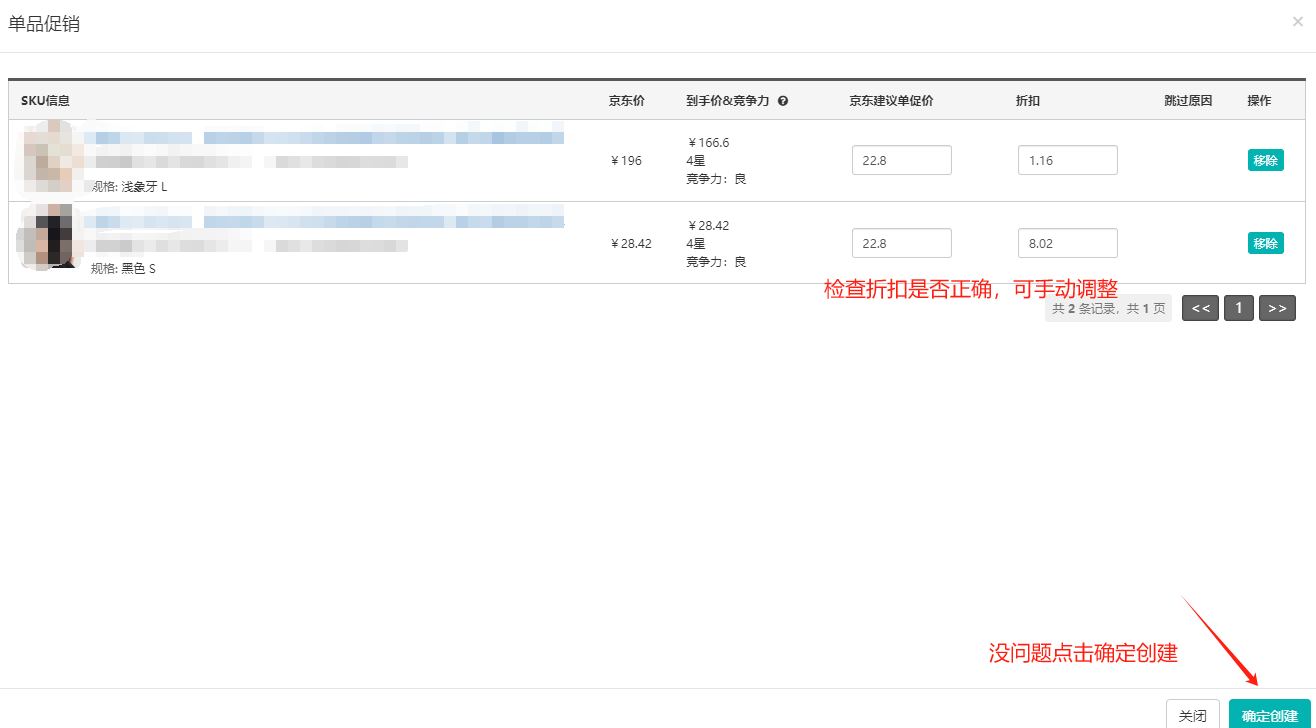Focus the 京东建议单促价 field for 黑色 S

901,243
